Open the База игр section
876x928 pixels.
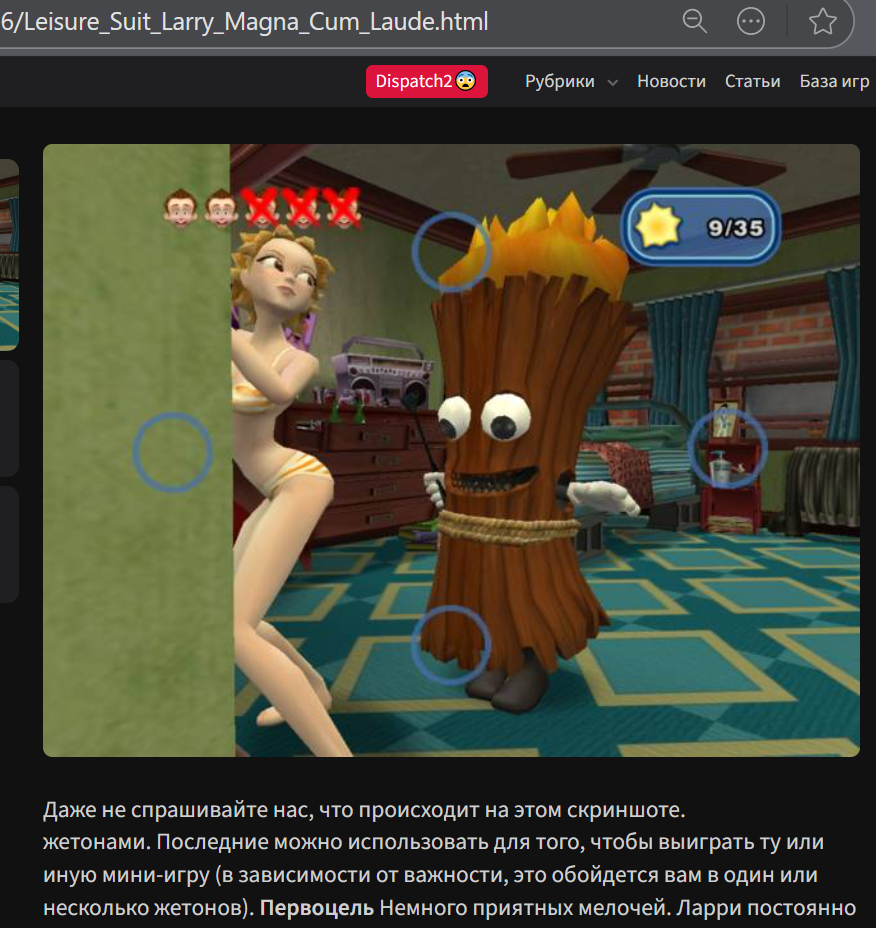point(835,81)
